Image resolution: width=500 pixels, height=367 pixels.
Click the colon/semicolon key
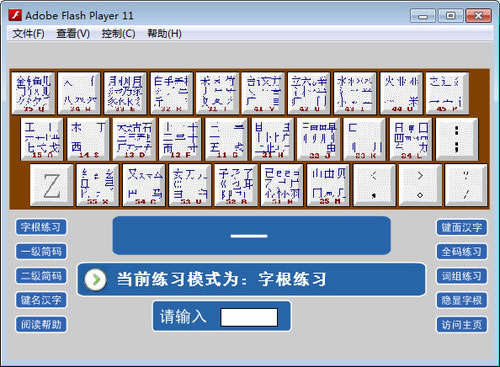[457, 139]
